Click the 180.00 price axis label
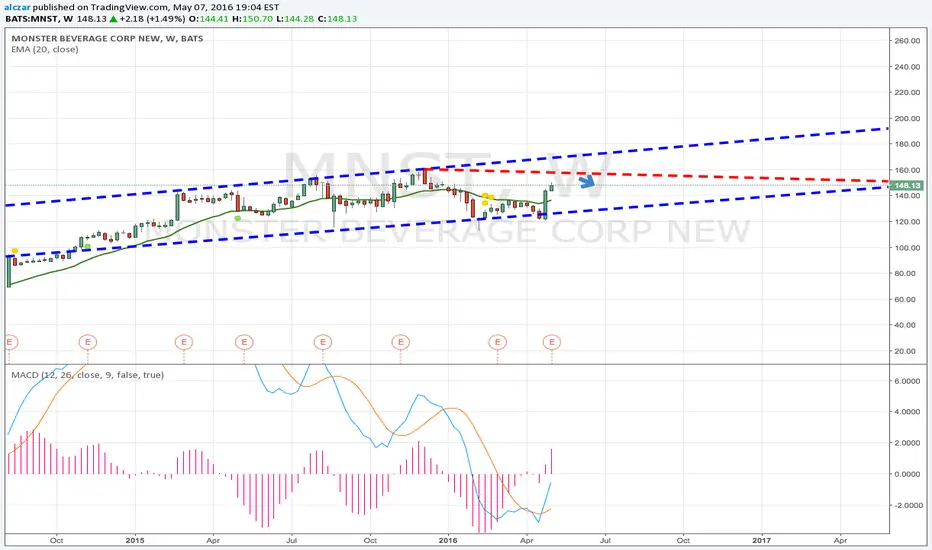This screenshot has height=550, width=932. click(x=908, y=144)
